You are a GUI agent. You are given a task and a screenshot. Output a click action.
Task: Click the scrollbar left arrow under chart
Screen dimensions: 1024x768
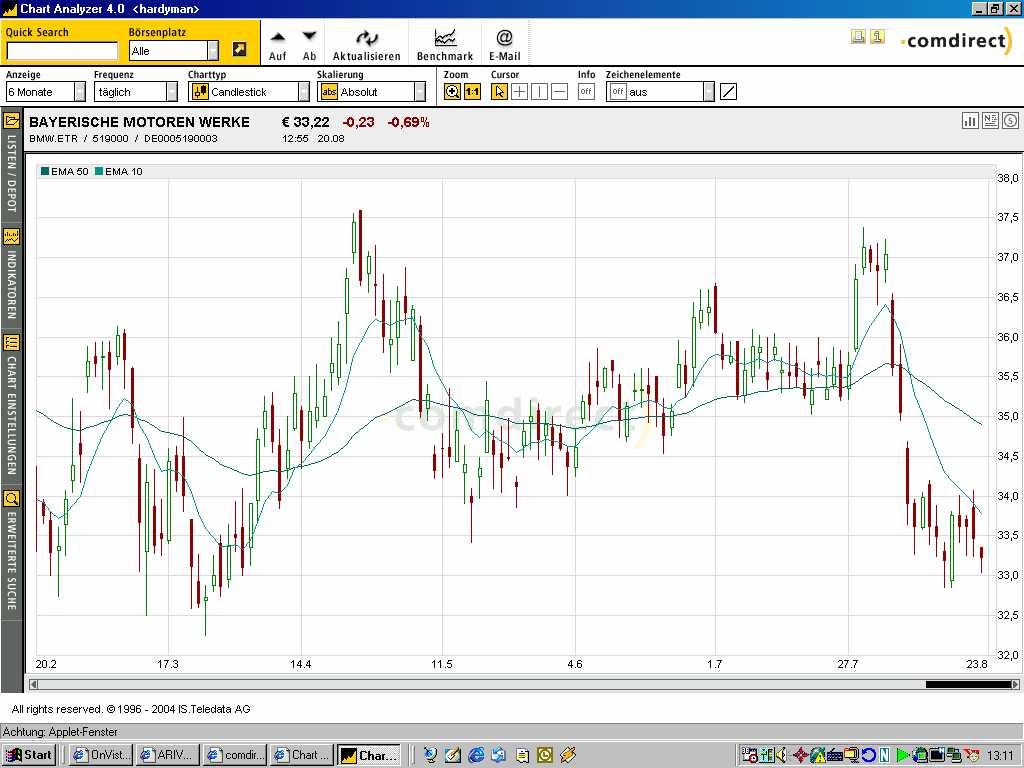click(x=33, y=684)
